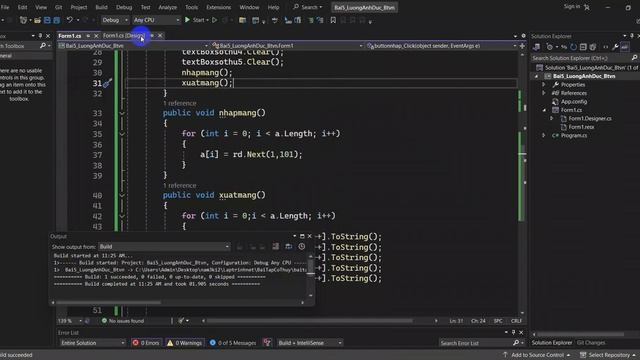Open the Form1 class navigation dropdown

[287, 46]
